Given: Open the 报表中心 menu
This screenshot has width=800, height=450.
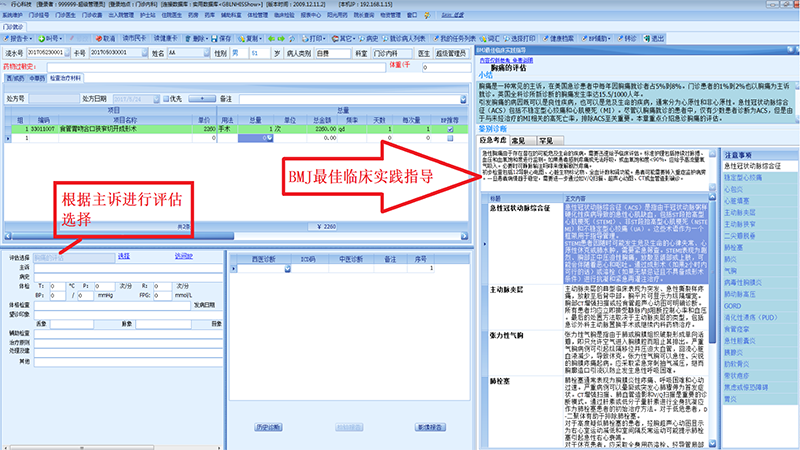Looking at the screenshot, I should point(311,15).
